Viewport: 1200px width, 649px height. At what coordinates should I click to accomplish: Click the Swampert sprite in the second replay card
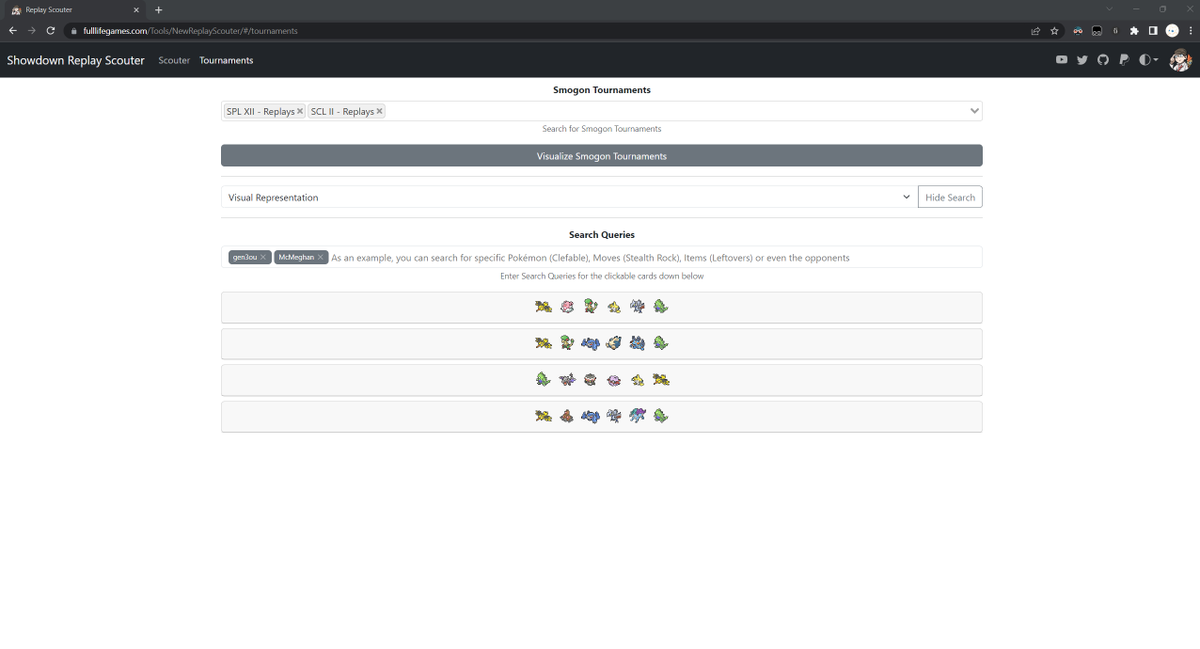click(x=590, y=342)
